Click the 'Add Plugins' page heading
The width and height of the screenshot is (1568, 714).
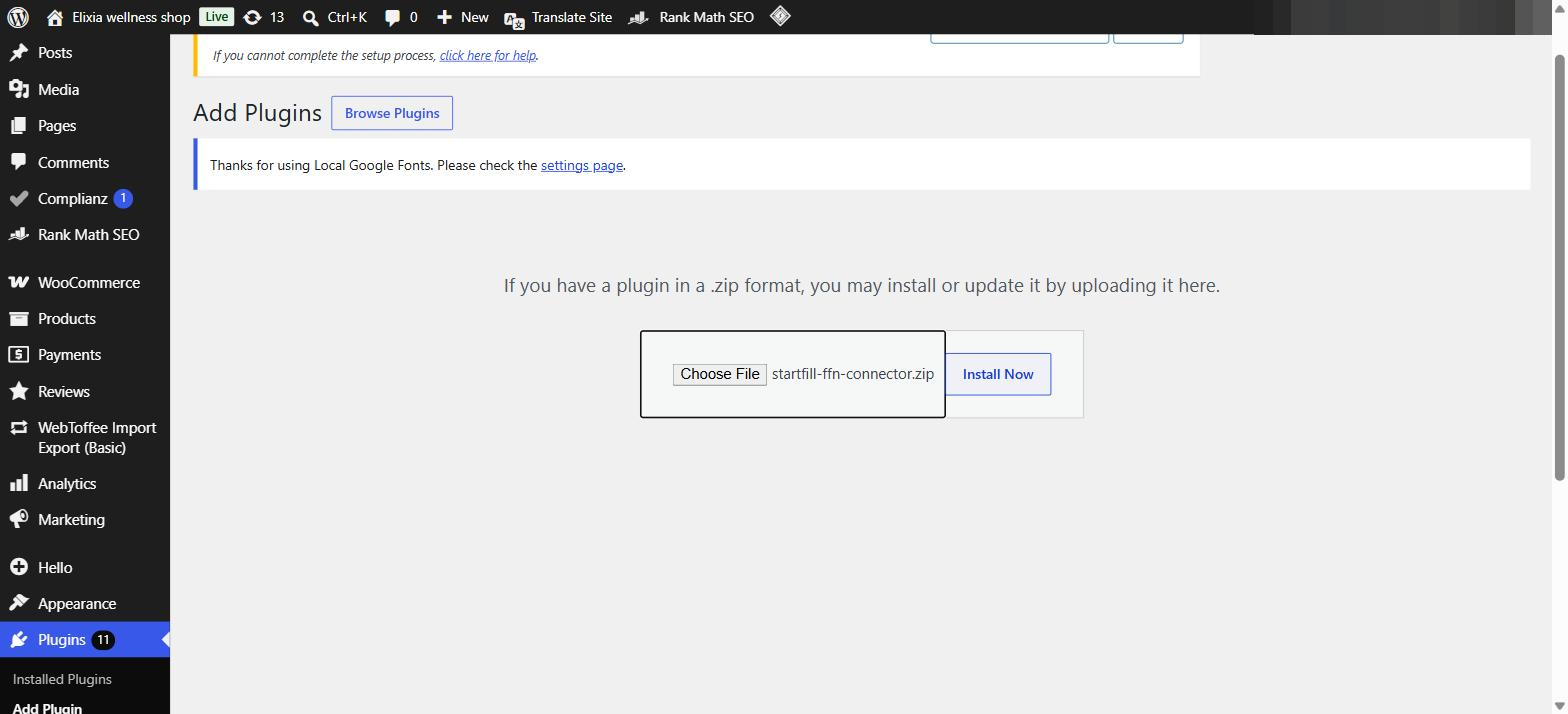coord(257,113)
